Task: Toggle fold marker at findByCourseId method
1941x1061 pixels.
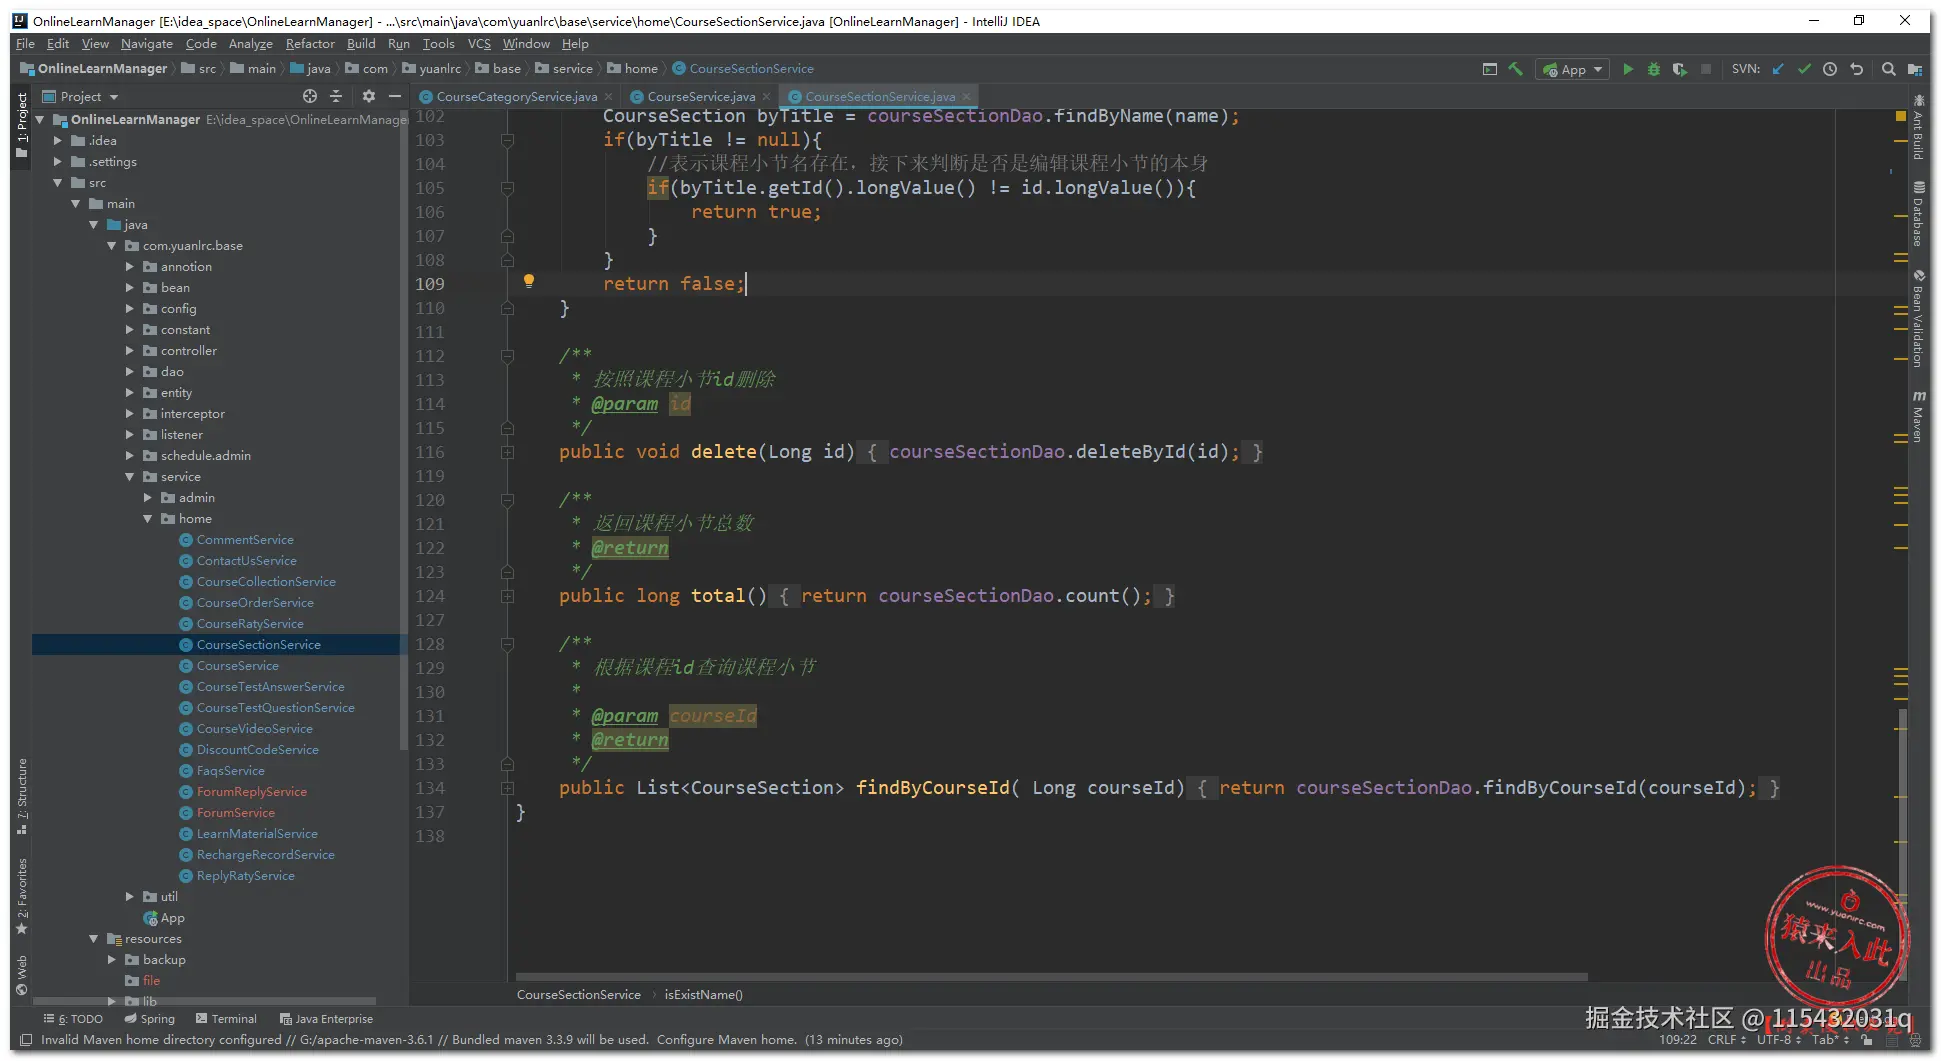Action: tap(507, 788)
